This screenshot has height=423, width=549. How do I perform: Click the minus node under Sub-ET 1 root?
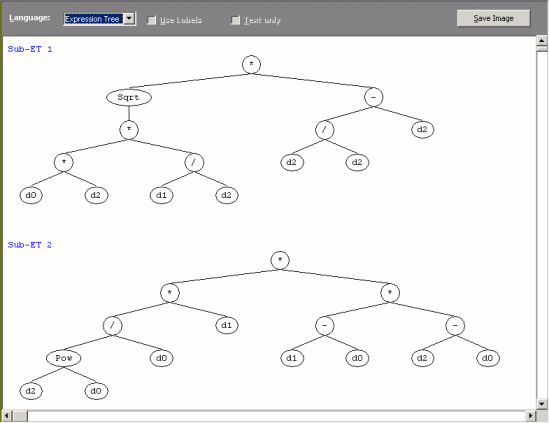click(x=374, y=97)
